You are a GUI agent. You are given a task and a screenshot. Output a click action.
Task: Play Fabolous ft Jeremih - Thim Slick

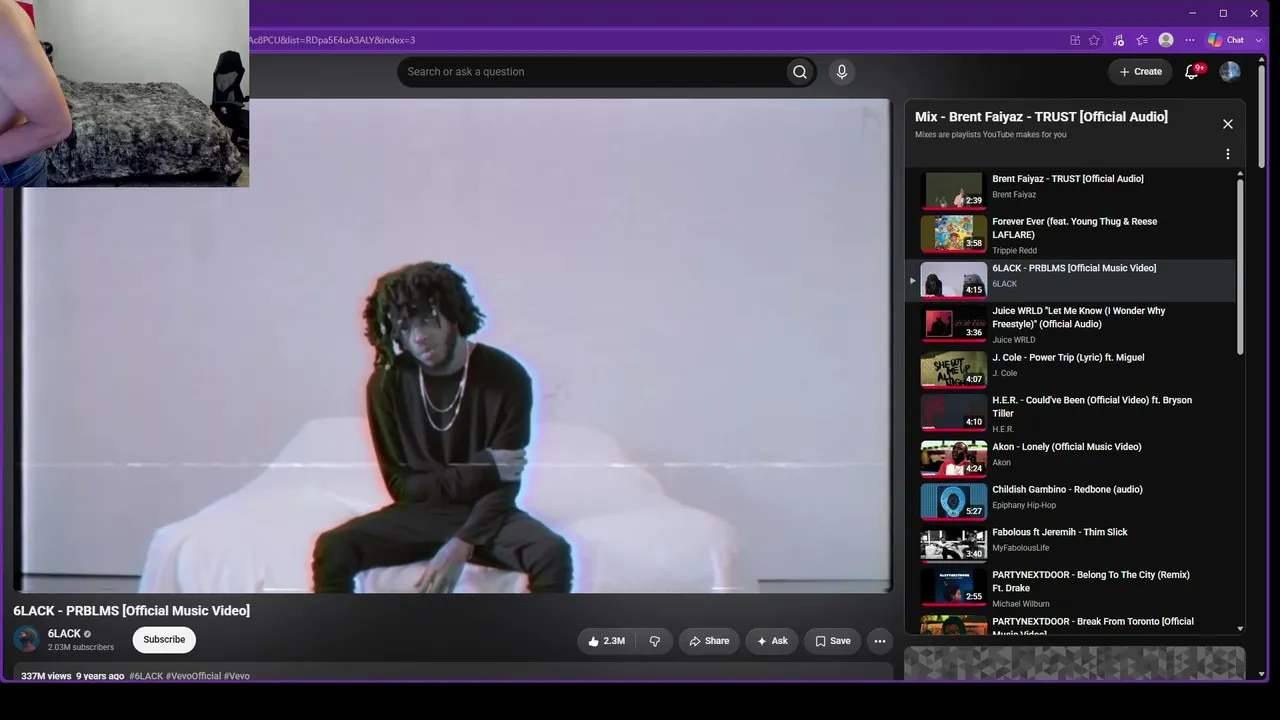tap(1071, 544)
